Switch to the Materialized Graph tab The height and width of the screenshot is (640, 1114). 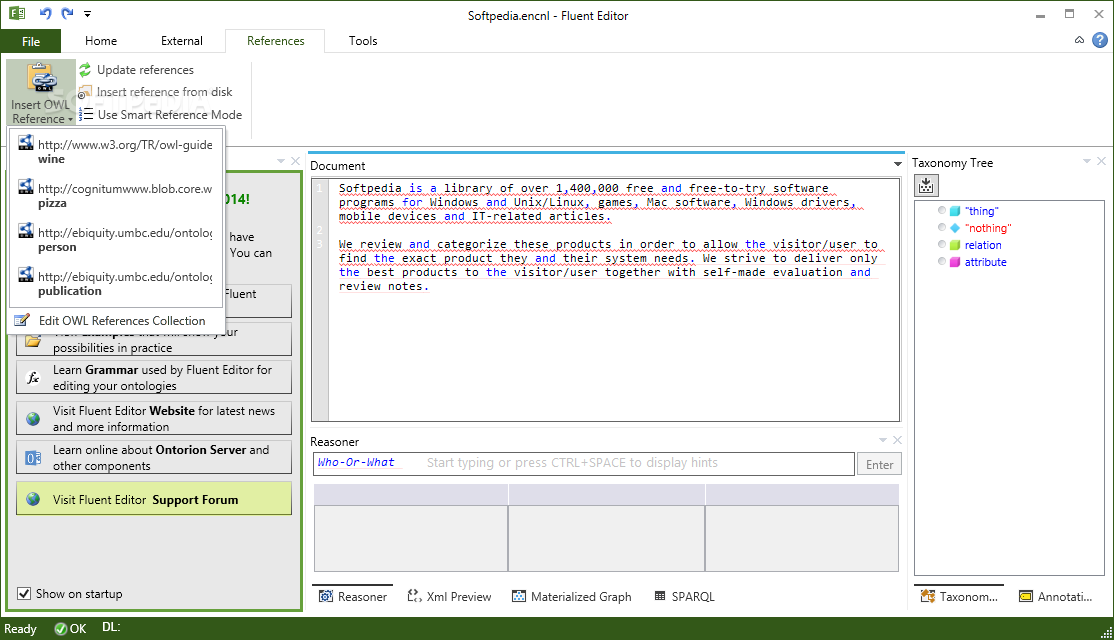coord(572,597)
